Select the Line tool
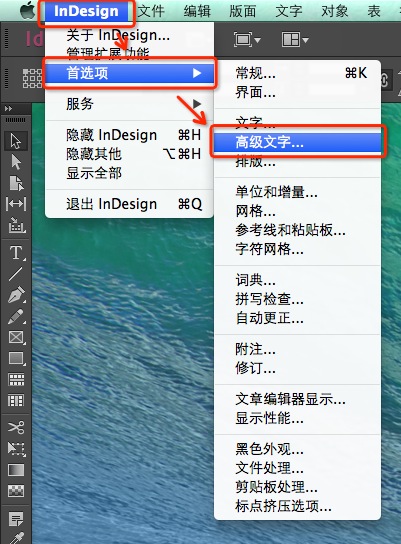401x544 pixels. 16,274
